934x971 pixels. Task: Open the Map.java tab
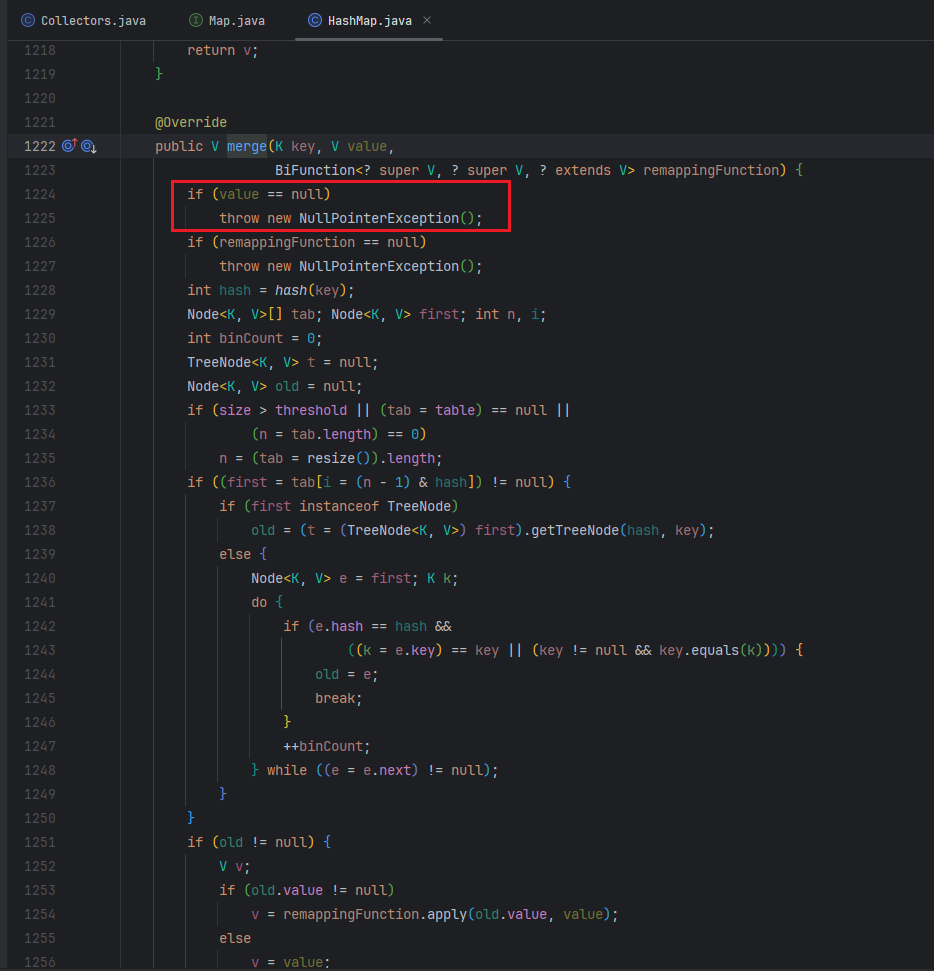click(236, 20)
